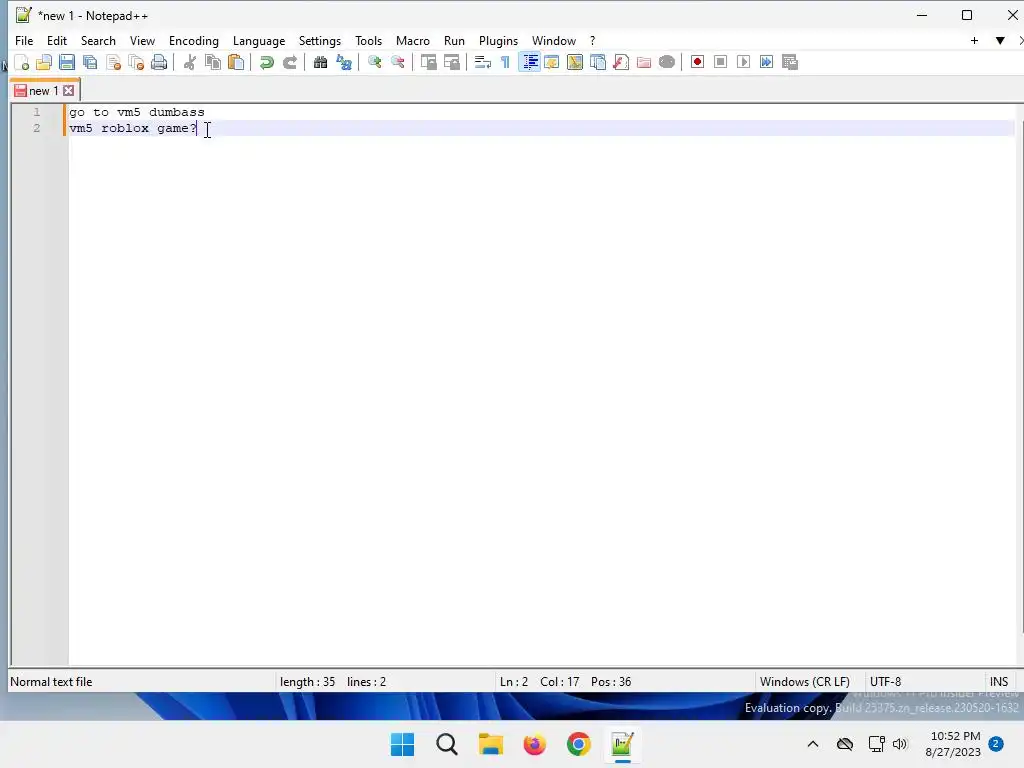
Task: Open the Run menu
Action: coord(454,40)
